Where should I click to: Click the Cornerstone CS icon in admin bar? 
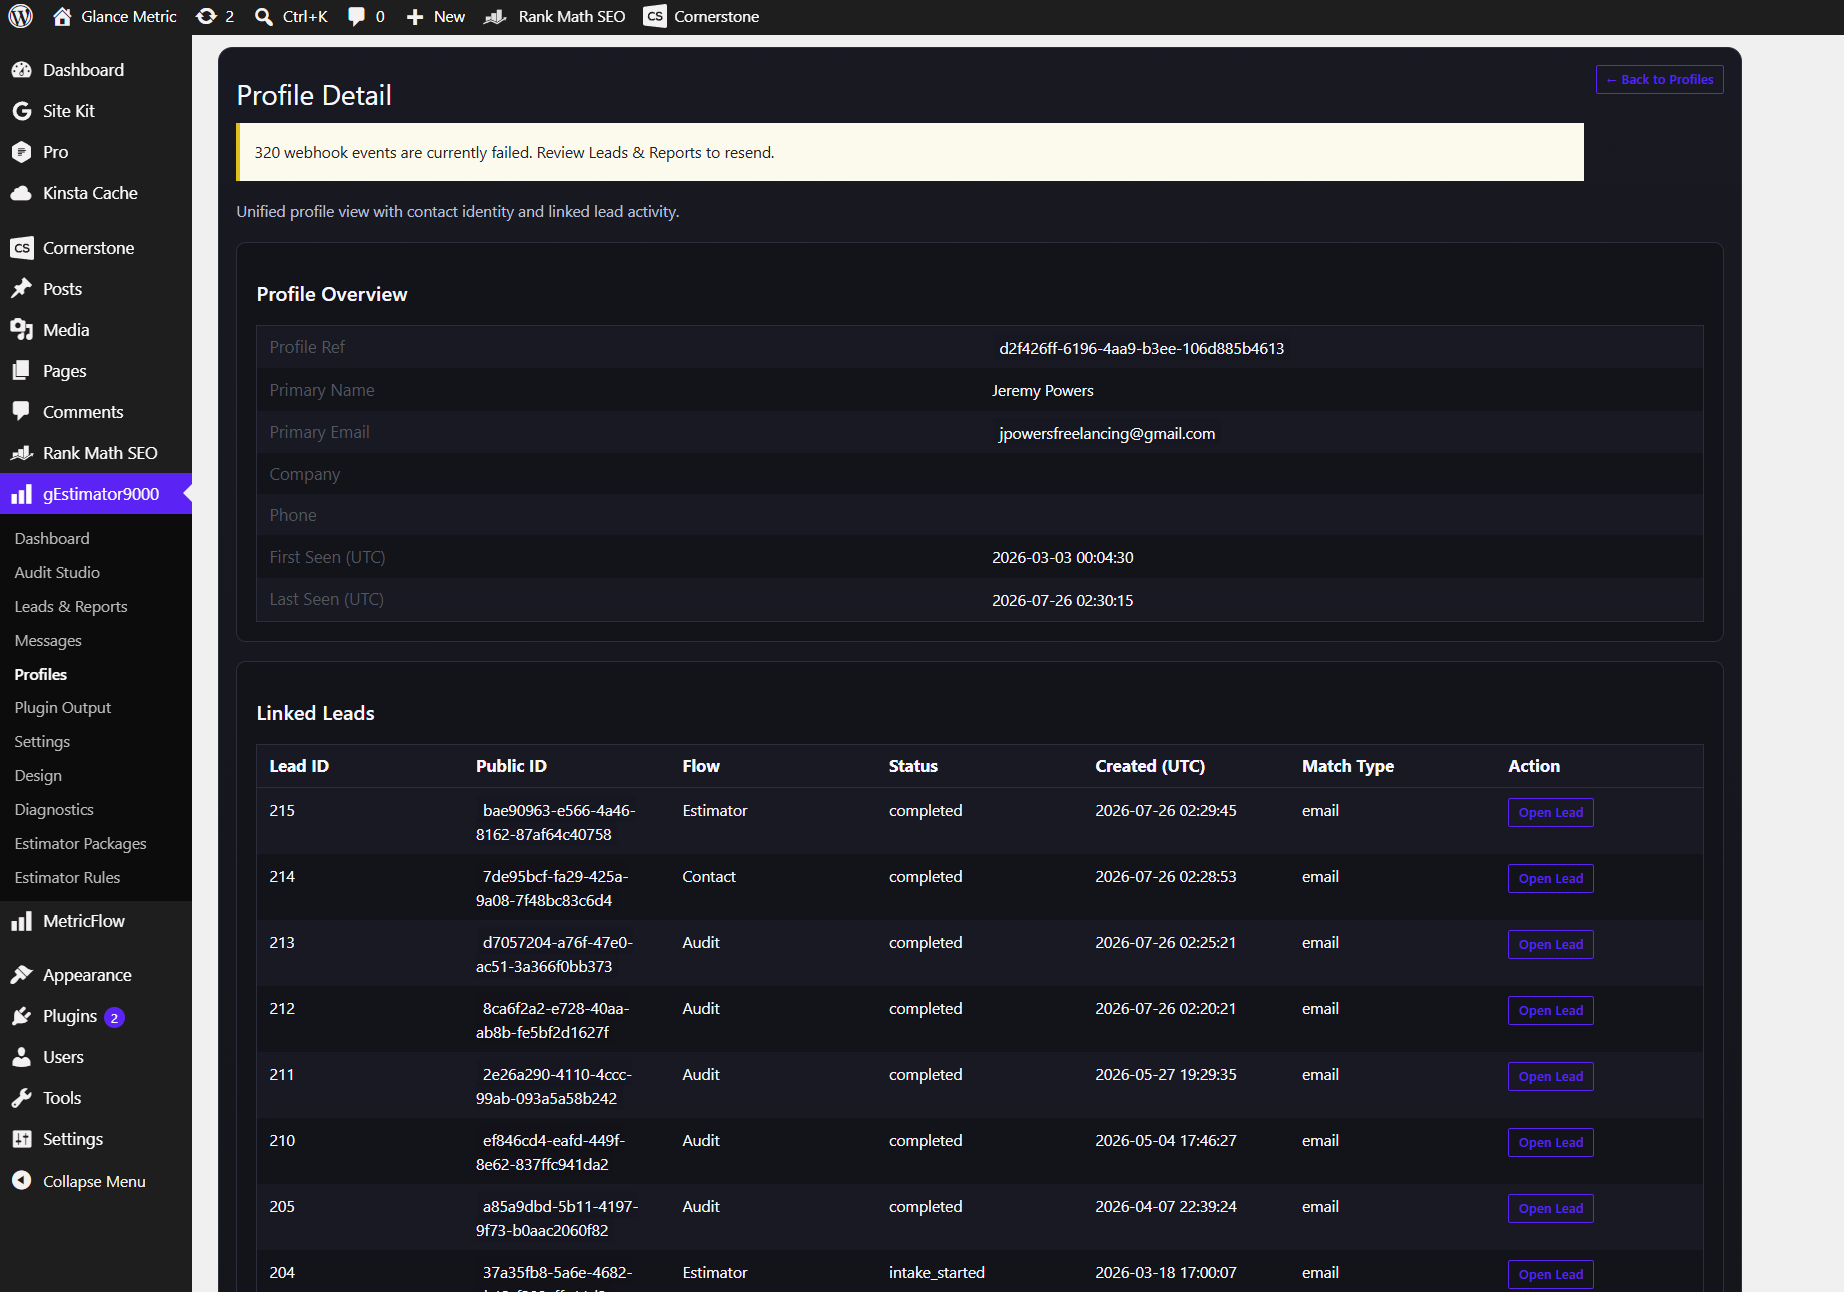pos(655,16)
